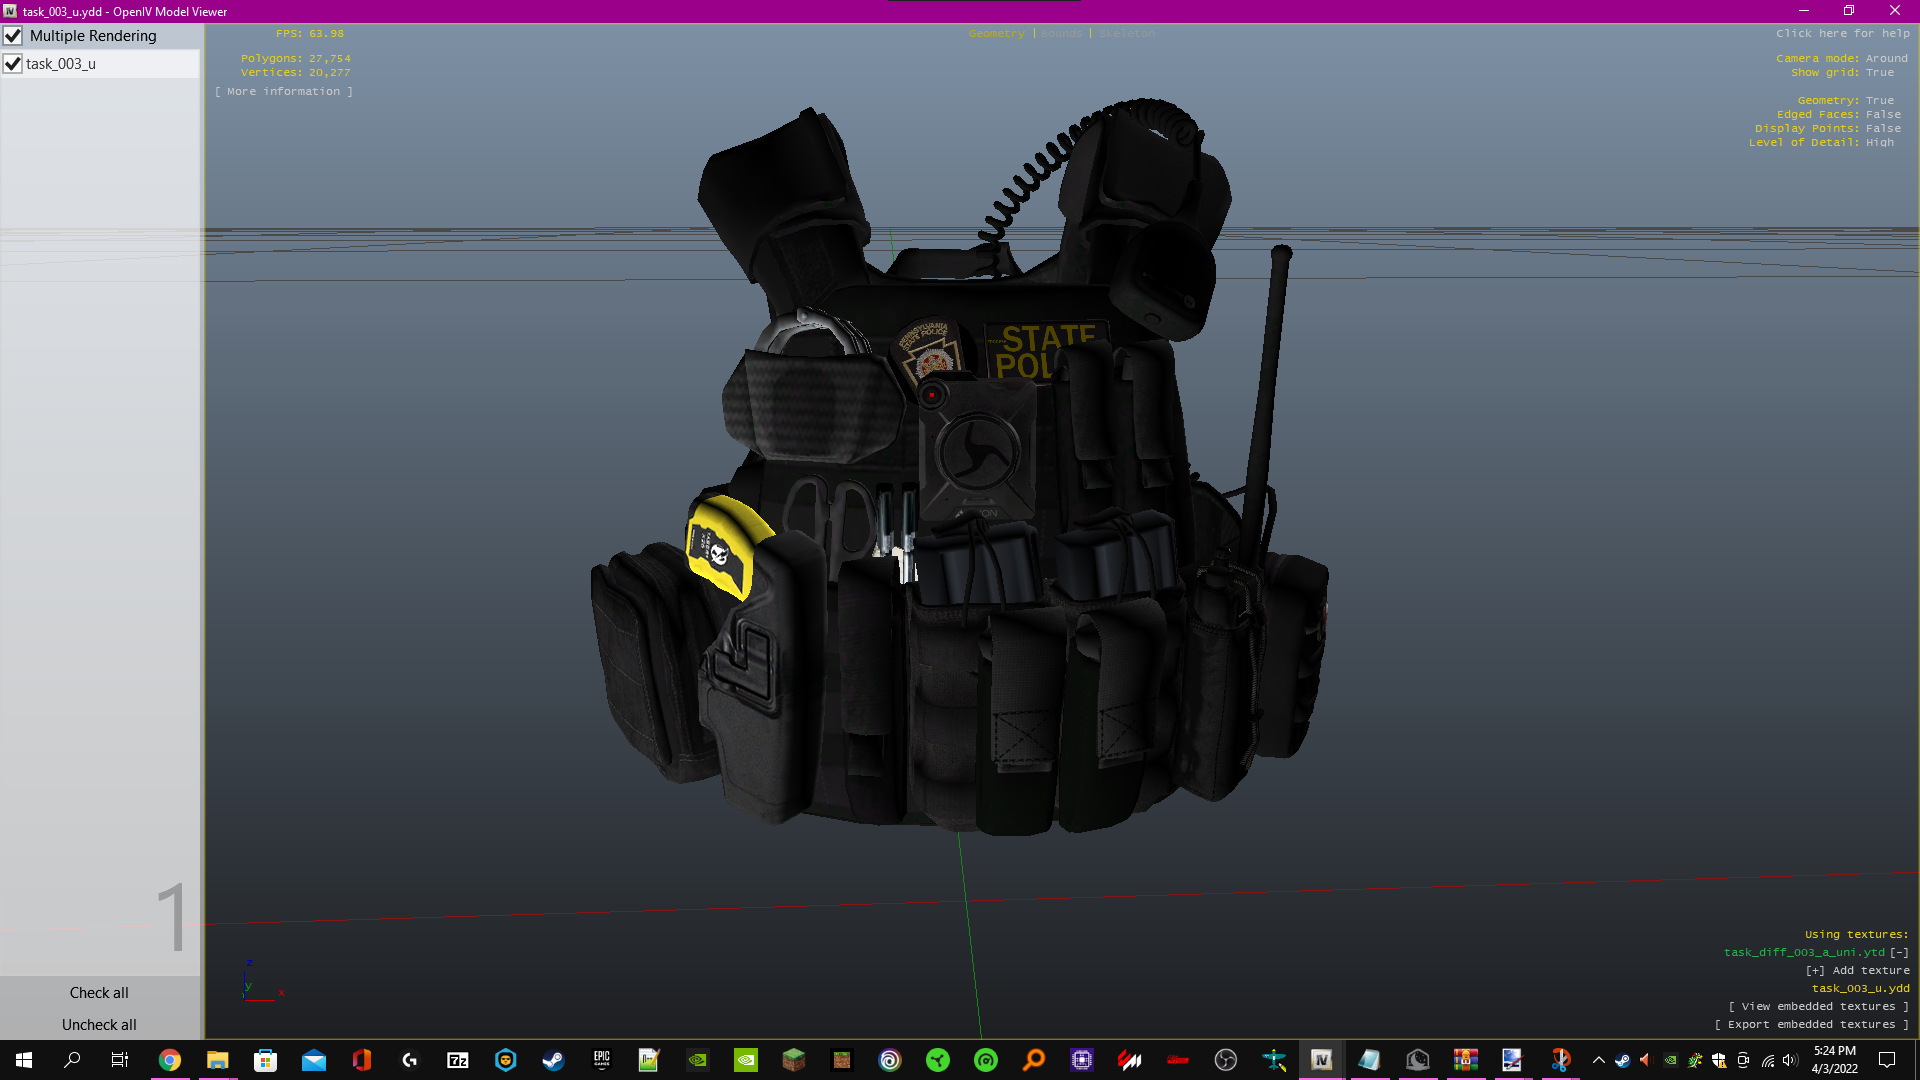This screenshot has width=1920, height=1080.
Task: Click the WinRAR taskbar icon
Action: click(x=1465, y=1060)
